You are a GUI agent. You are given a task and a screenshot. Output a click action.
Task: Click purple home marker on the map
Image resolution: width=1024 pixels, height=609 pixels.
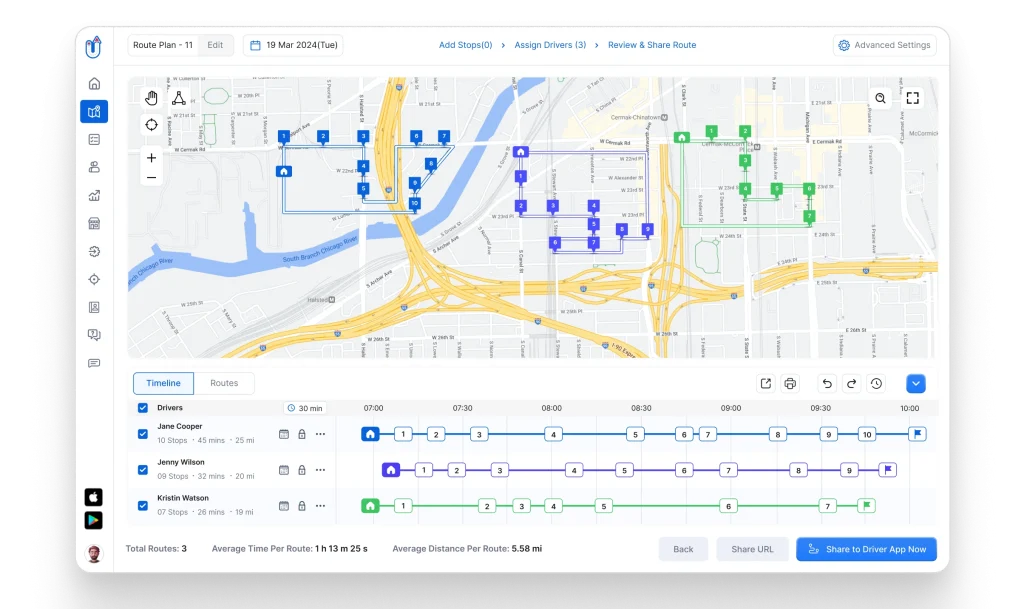(x=520, y=152)
